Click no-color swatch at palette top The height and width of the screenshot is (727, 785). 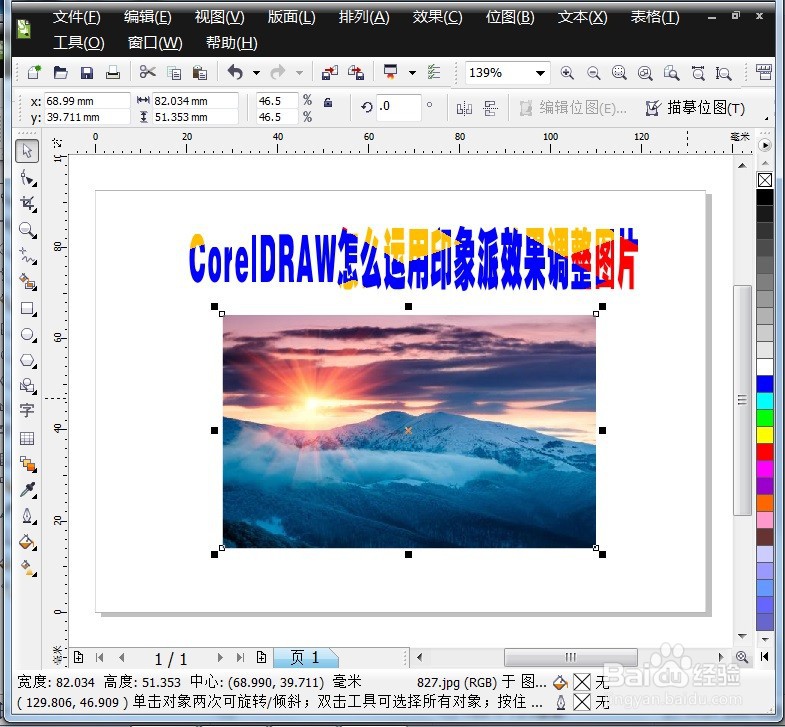tap(764, 180)
